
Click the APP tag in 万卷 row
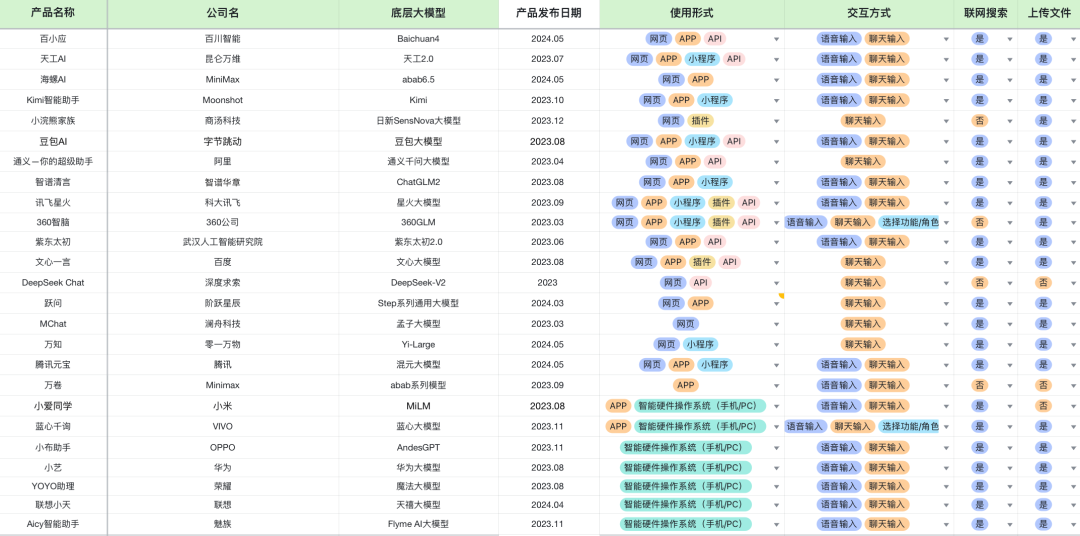coord(685,385)
